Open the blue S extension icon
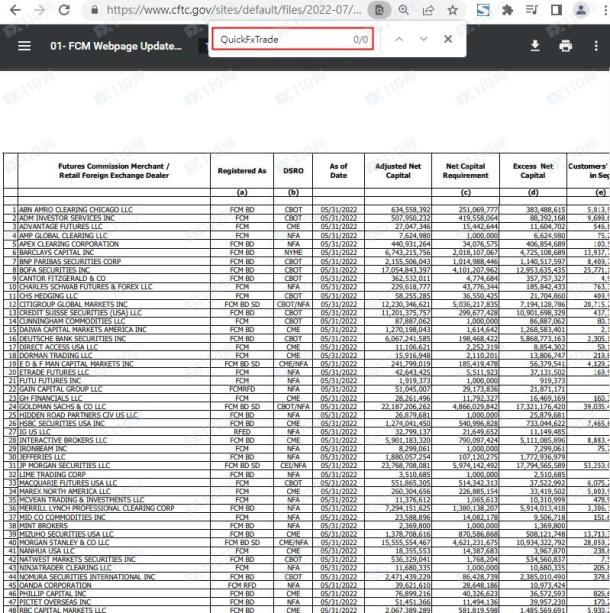 click(x=483, y=10)
